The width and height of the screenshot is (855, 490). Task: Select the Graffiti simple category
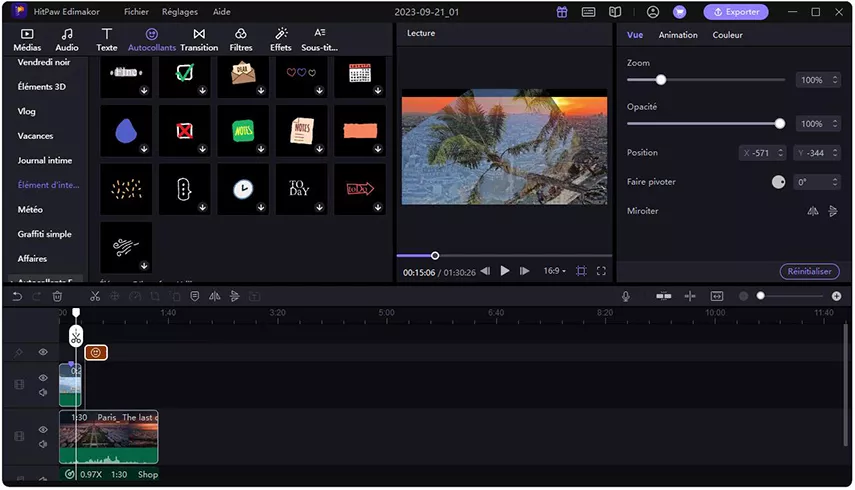pyautogui.click(x=45, y=234)
